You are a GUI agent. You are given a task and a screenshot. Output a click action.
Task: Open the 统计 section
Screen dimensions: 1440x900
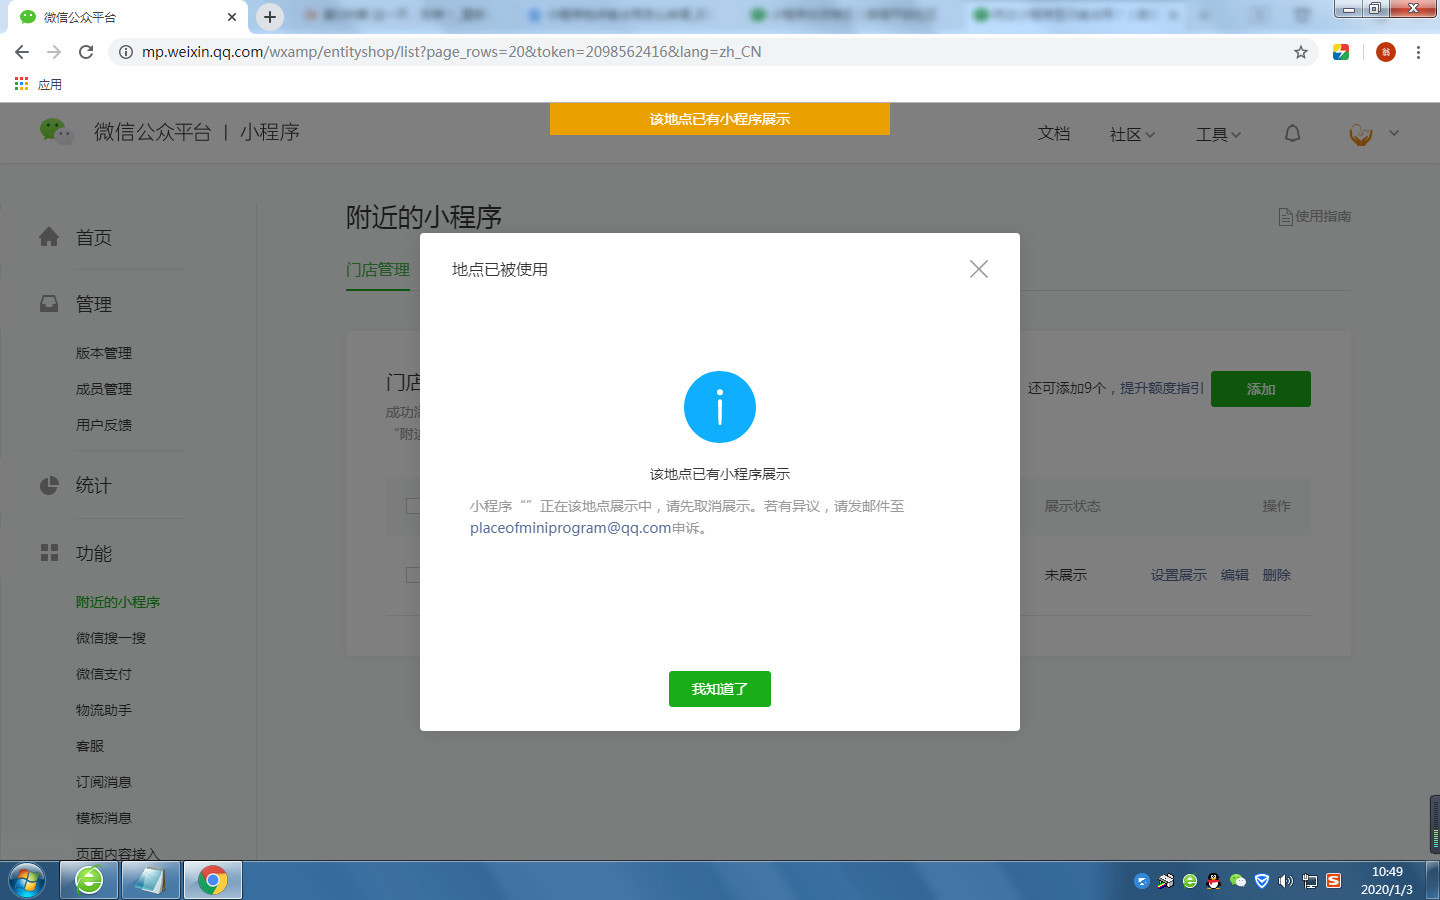pyautogui.click(x=94, y=486)
